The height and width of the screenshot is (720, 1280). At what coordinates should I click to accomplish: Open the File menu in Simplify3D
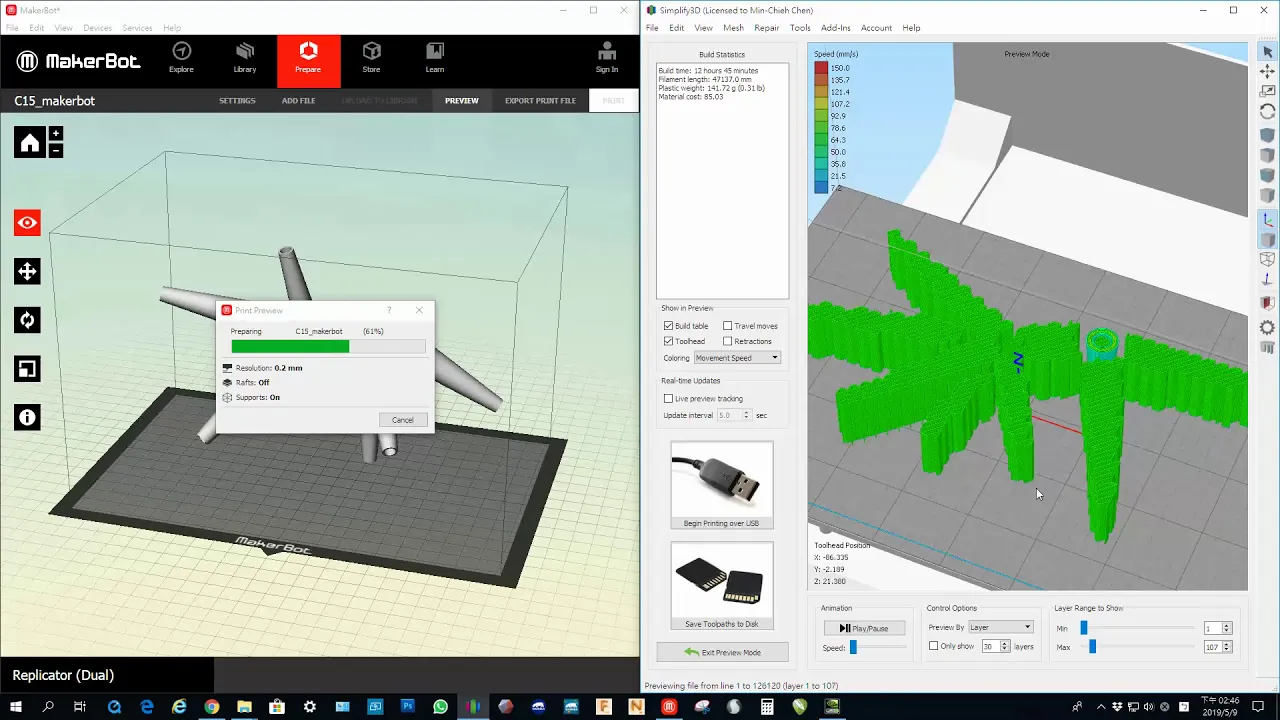click(x=652, y=28)
